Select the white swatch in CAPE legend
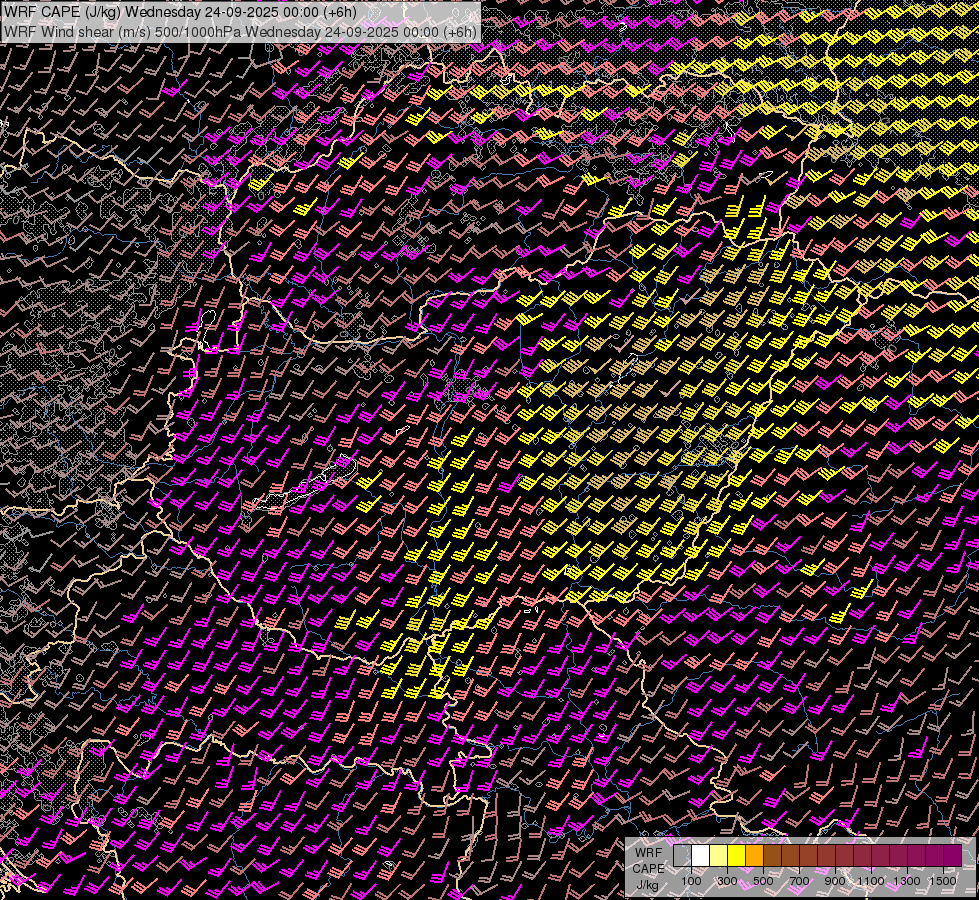 point(700,856)
